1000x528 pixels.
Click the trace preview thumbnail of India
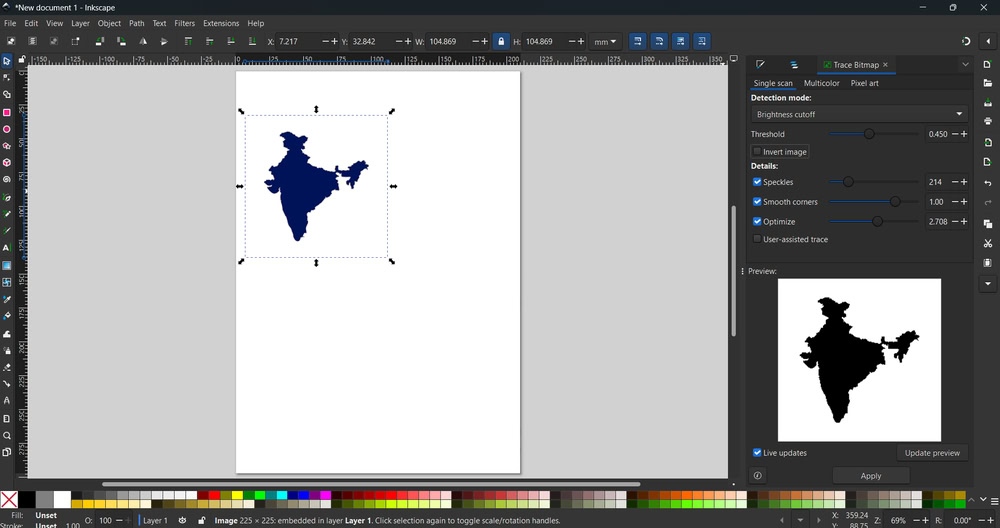[x=859, y=360]
